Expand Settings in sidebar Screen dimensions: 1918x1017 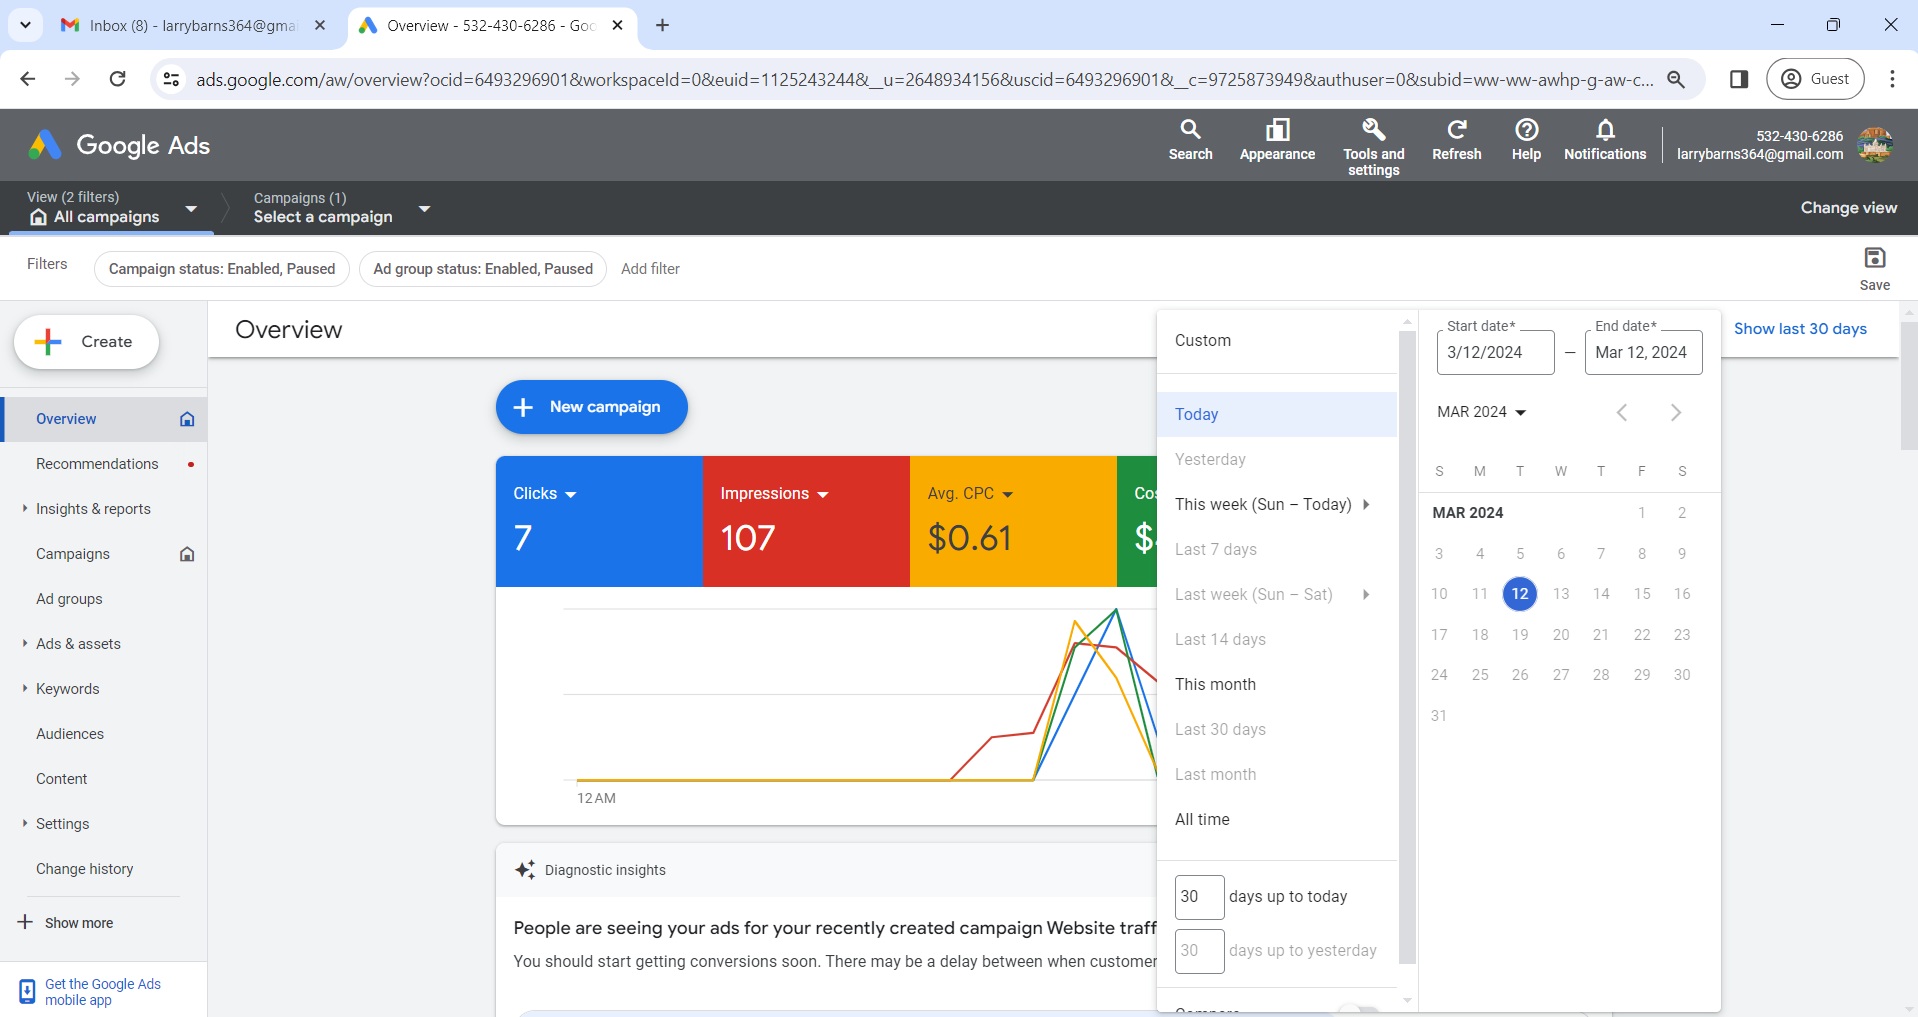(25, 823)
